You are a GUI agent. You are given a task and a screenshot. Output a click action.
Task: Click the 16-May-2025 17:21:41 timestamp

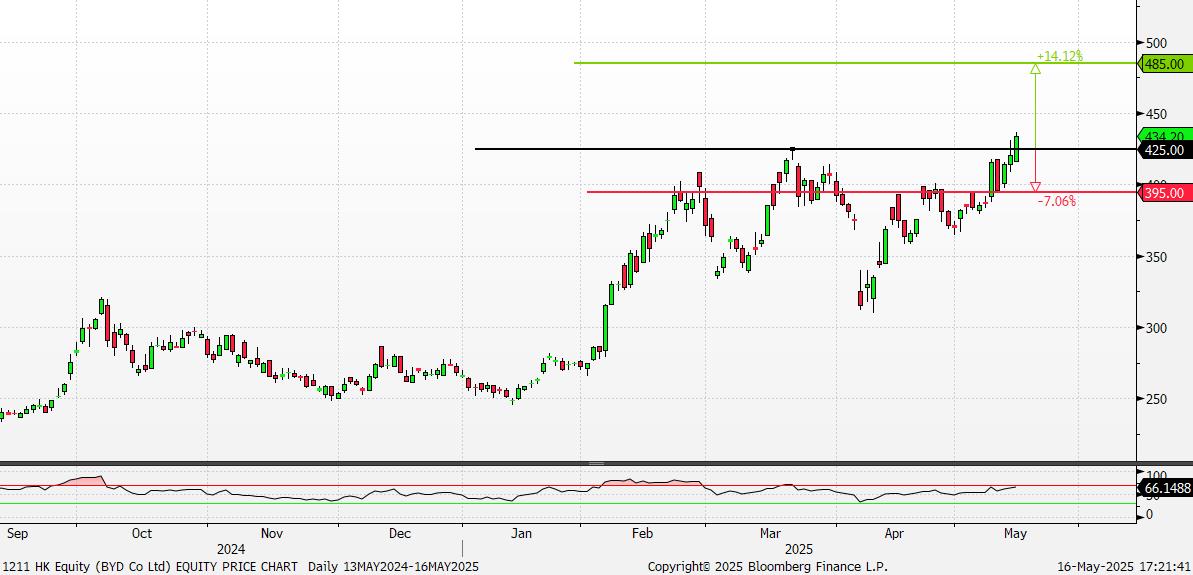pyautogui.click(x=1125, y=567)
